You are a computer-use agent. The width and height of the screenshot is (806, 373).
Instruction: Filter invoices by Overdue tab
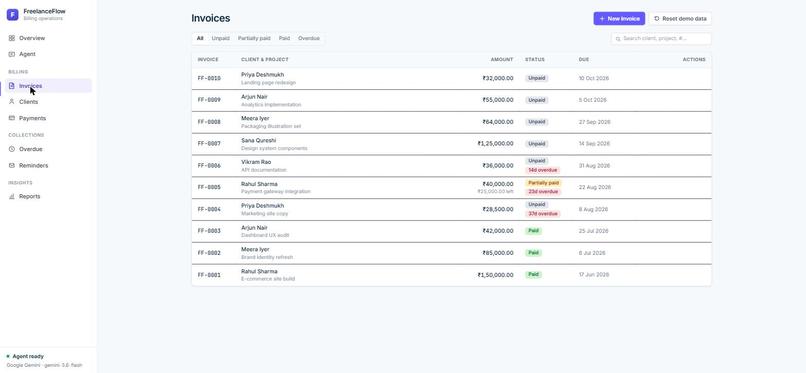point(309,39)
